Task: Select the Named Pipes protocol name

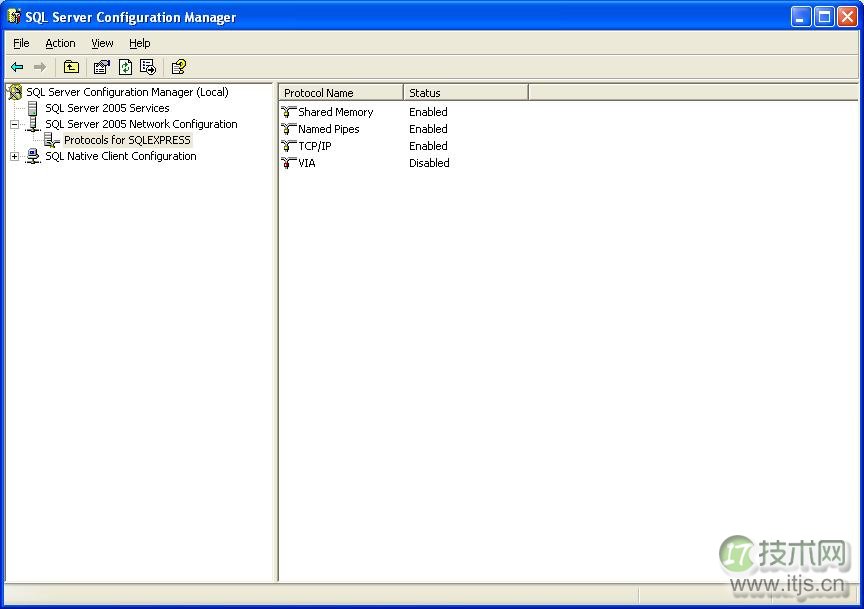Action: pyautogui.click(x=328, y=129)
